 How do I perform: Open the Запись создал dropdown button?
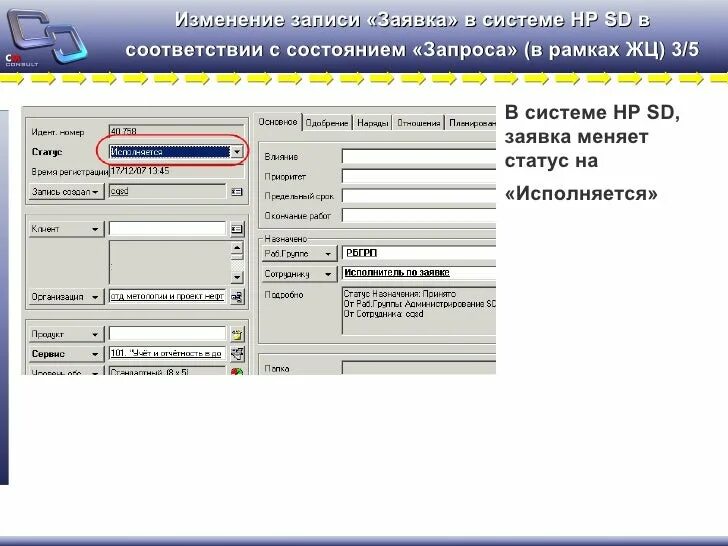pyautogui.click(x=66, y=192)
